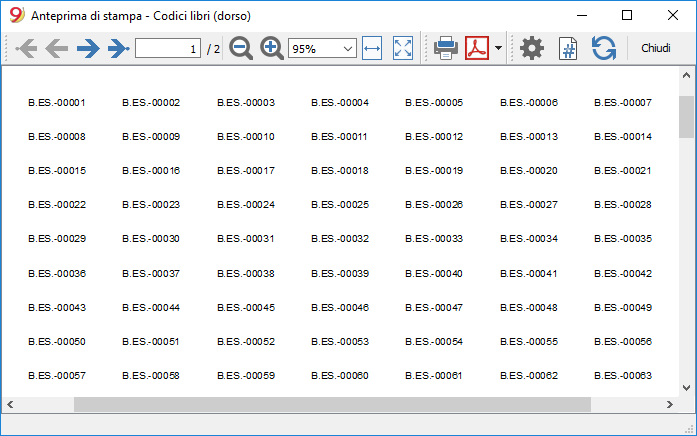Click the horizontal scrollbar thumb

pyautogui.click(x=332, y=404)
